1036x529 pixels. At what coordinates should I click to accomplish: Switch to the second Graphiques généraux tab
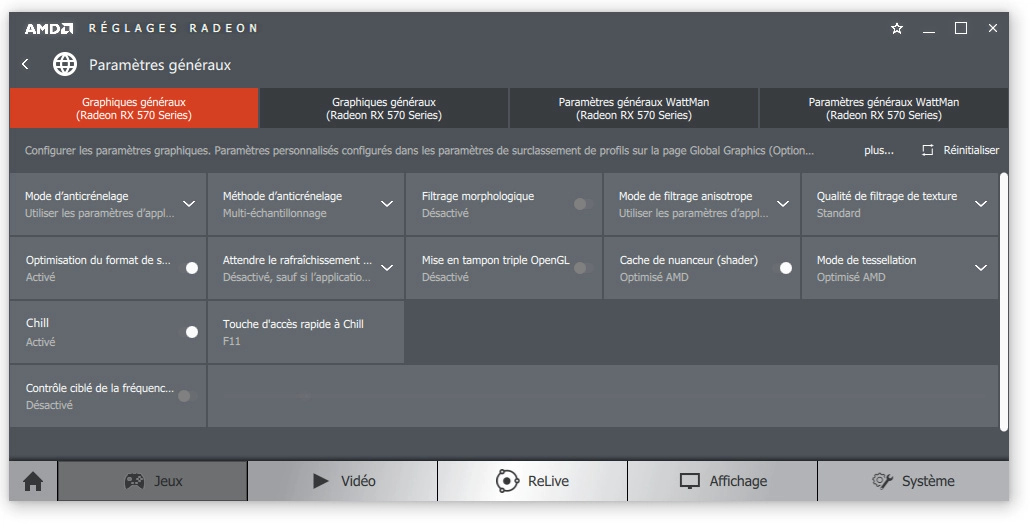click(384, 108)
